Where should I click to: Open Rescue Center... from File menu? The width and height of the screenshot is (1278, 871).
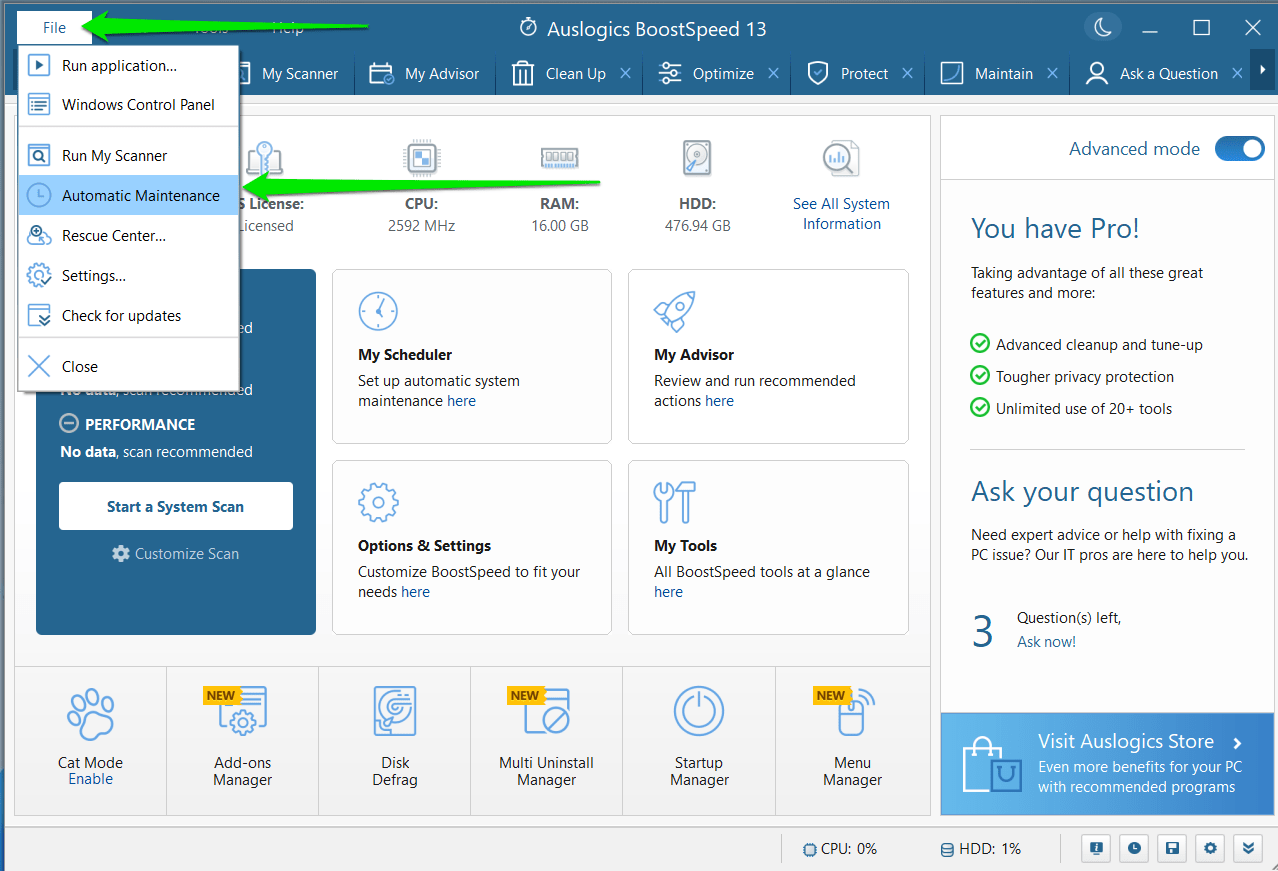[x=128, y=236]
